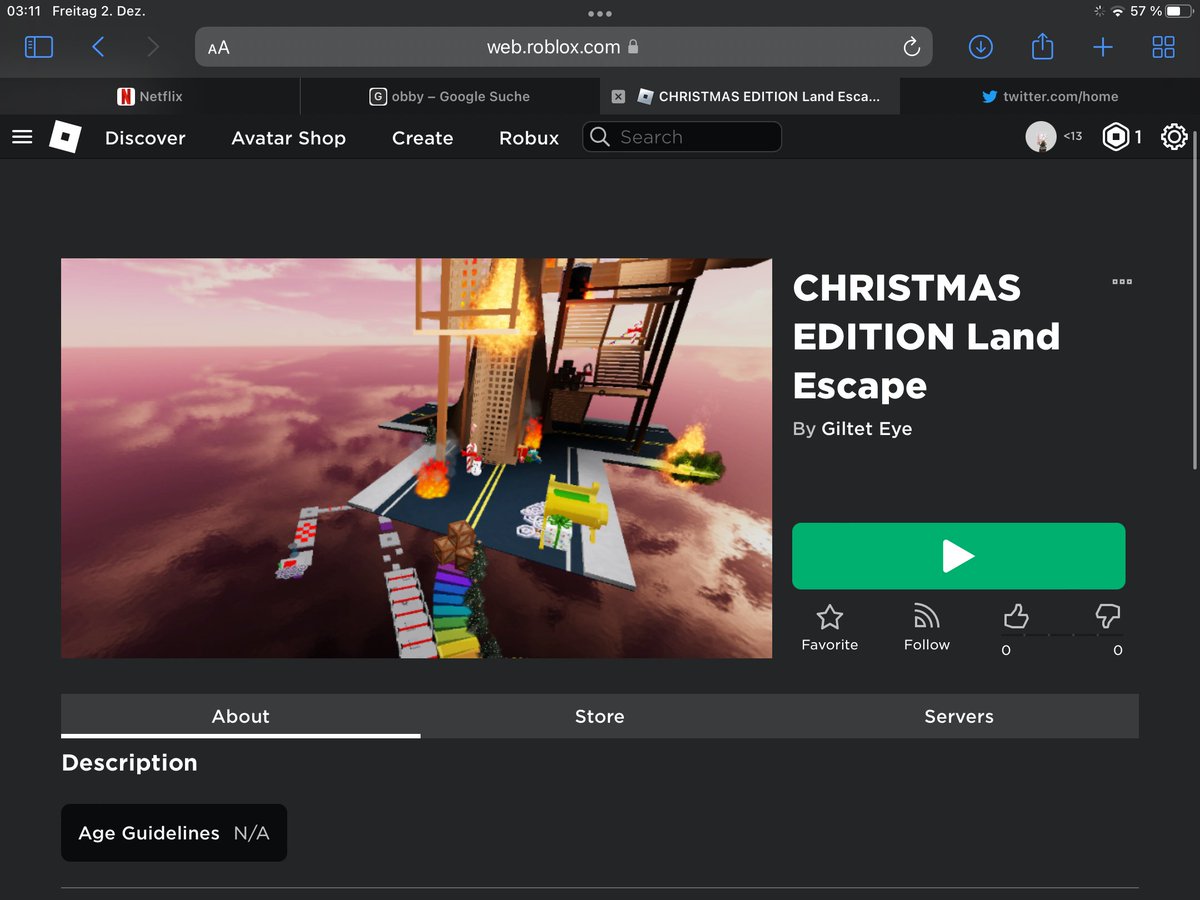
Task: Tap the Safari share icon
Action: [1042, 46]
